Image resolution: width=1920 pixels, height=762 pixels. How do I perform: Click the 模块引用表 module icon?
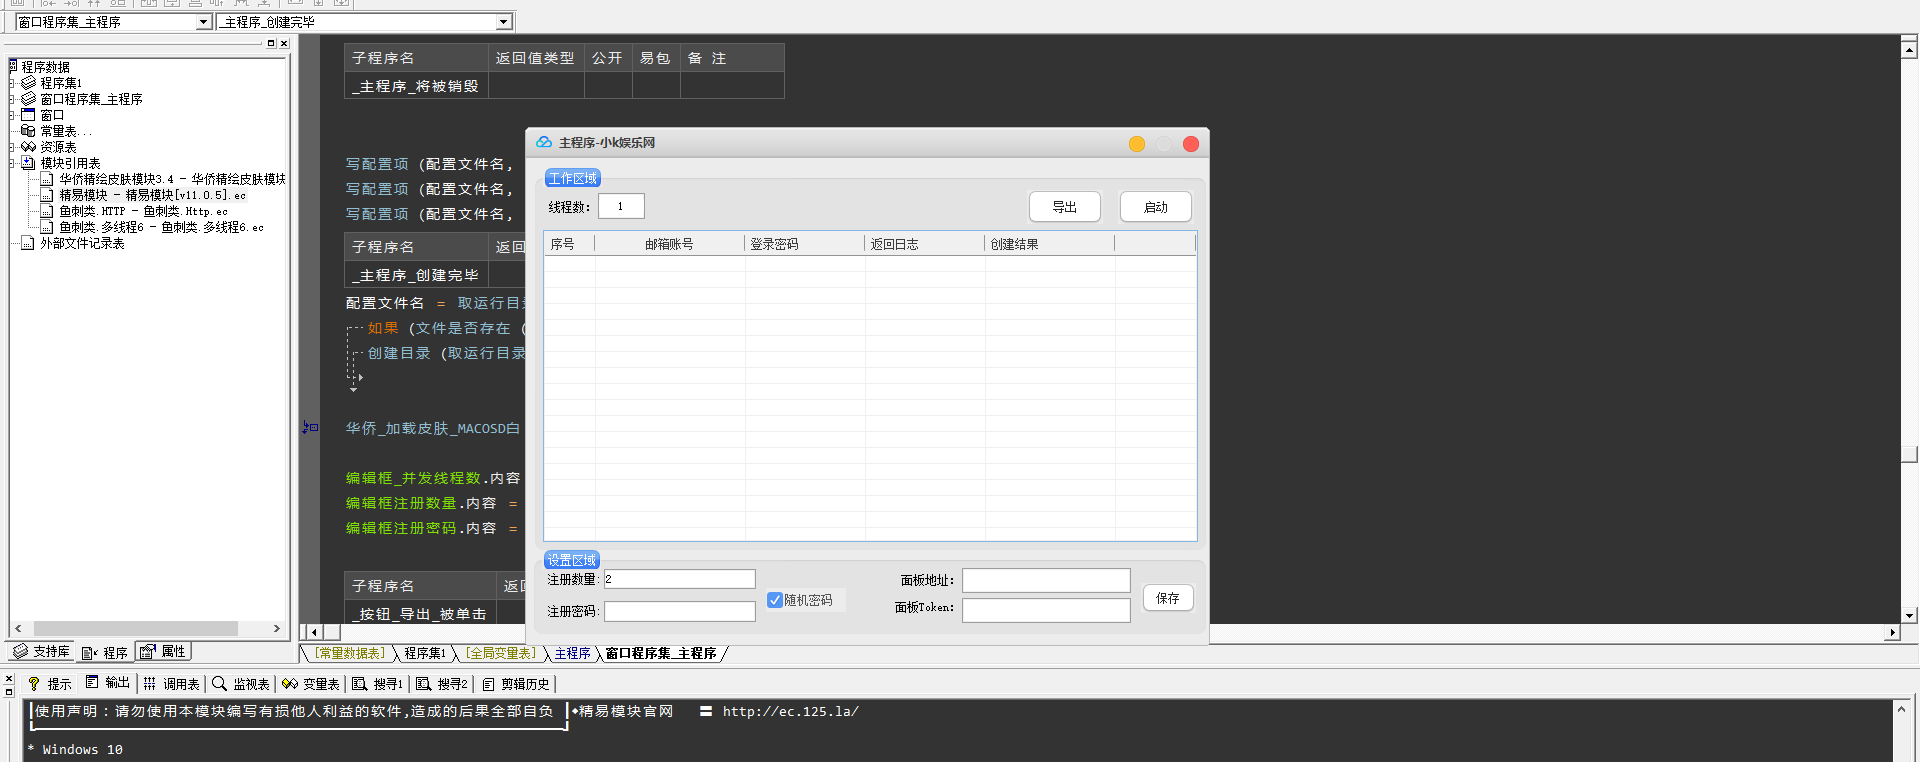28,163
